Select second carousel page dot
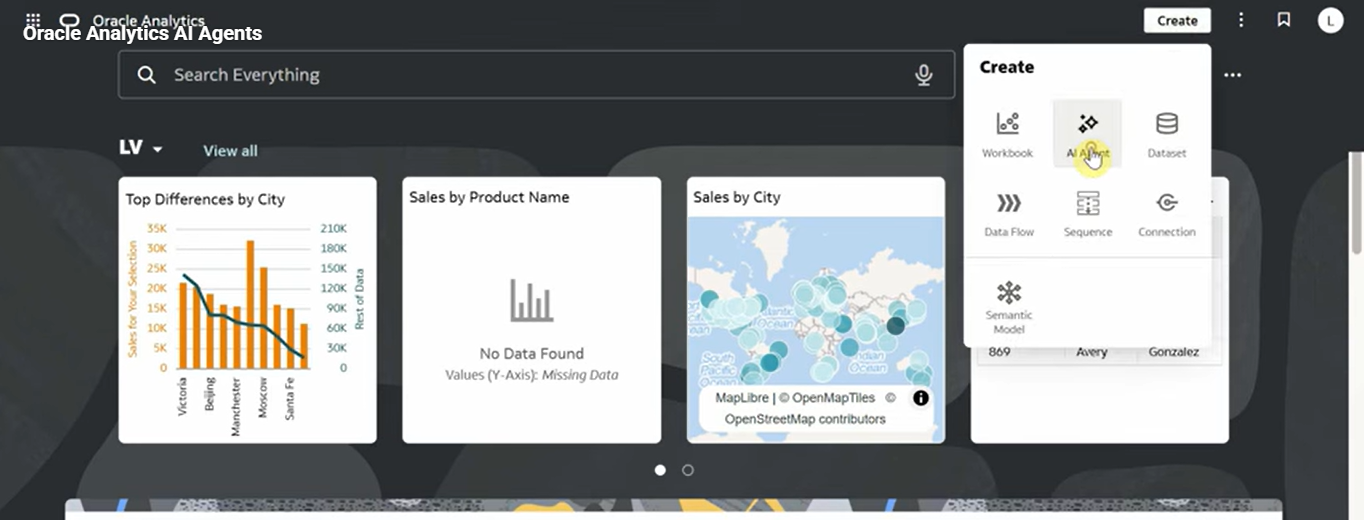 [688, 470]
